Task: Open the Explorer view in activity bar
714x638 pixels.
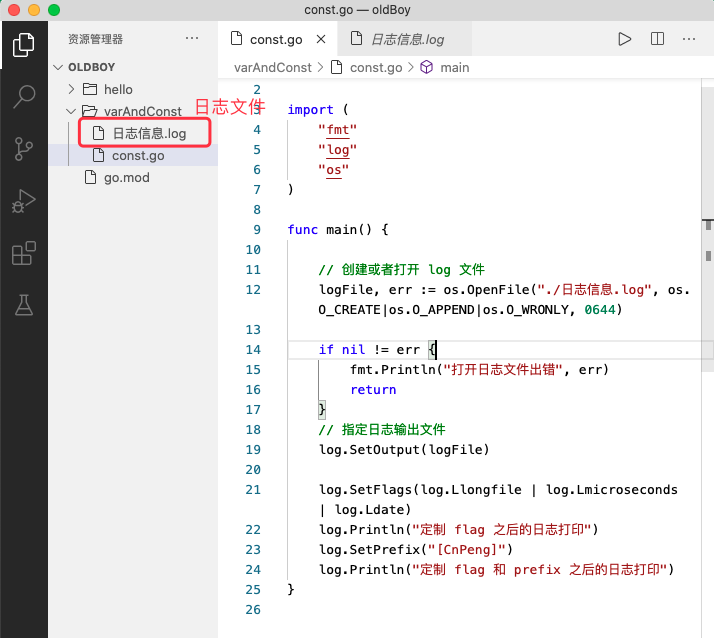Action: coord(23,45)
